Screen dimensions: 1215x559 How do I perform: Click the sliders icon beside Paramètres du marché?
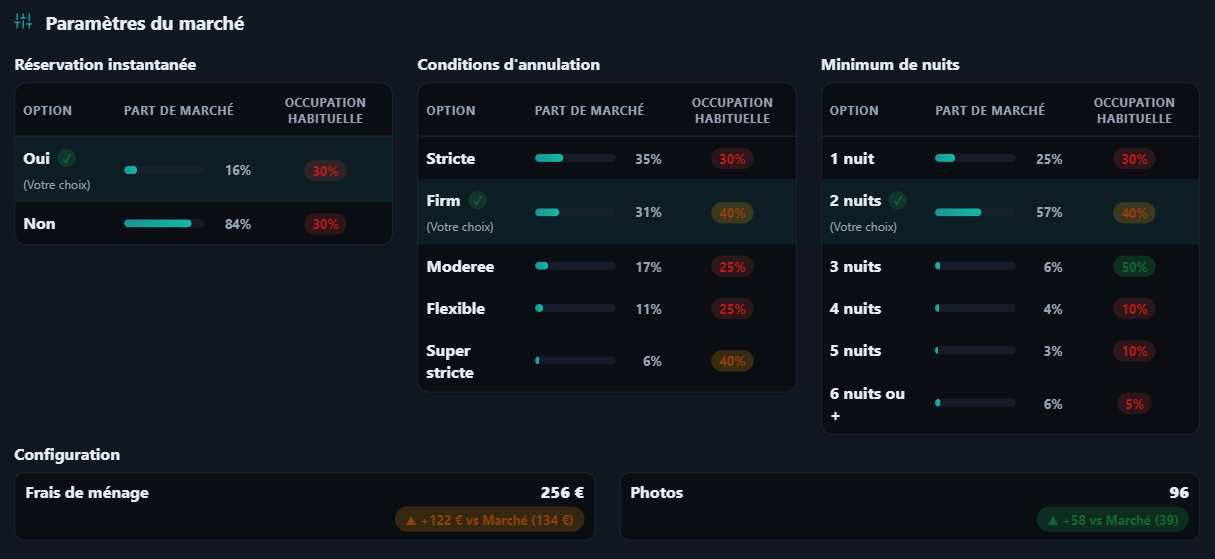(24, 22)
